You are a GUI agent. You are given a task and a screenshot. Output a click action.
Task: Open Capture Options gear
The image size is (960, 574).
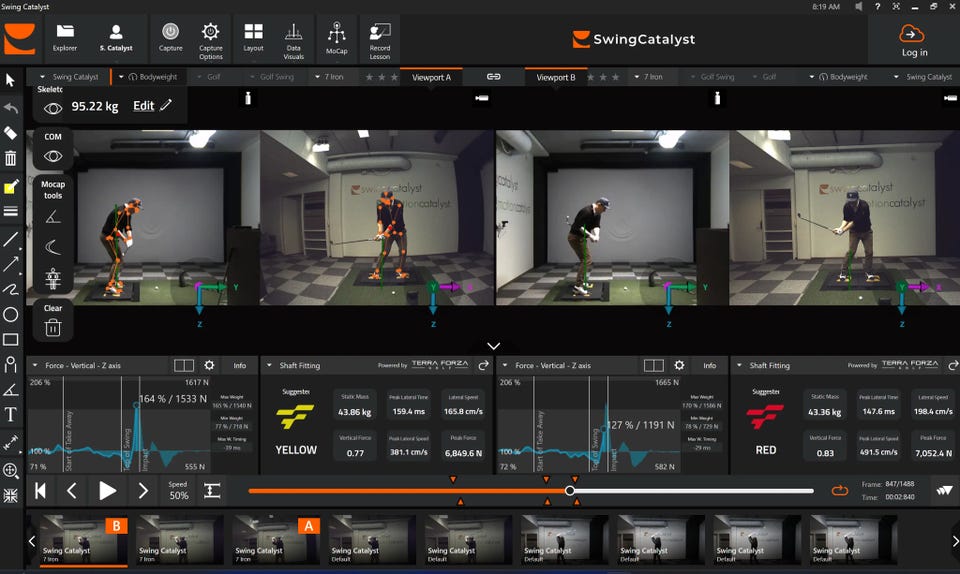click(x=211, y=40)
